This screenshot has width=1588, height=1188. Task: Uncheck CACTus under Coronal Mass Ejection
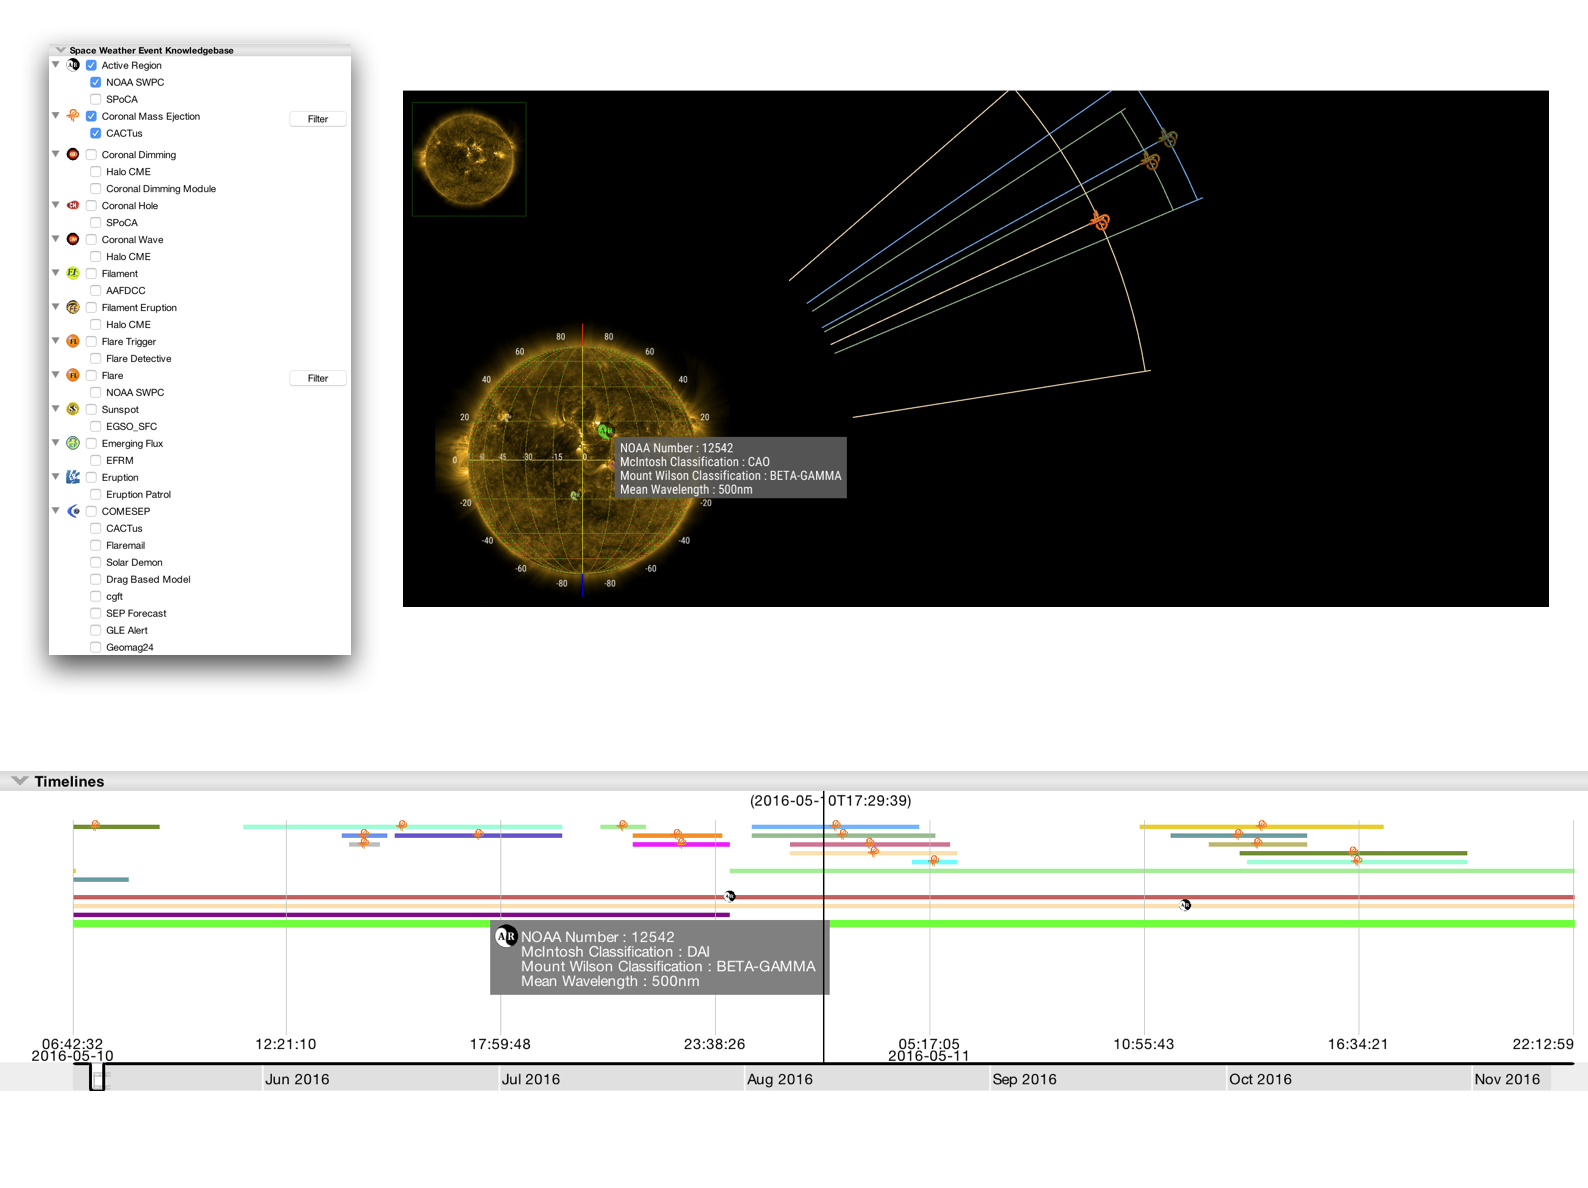96,133
